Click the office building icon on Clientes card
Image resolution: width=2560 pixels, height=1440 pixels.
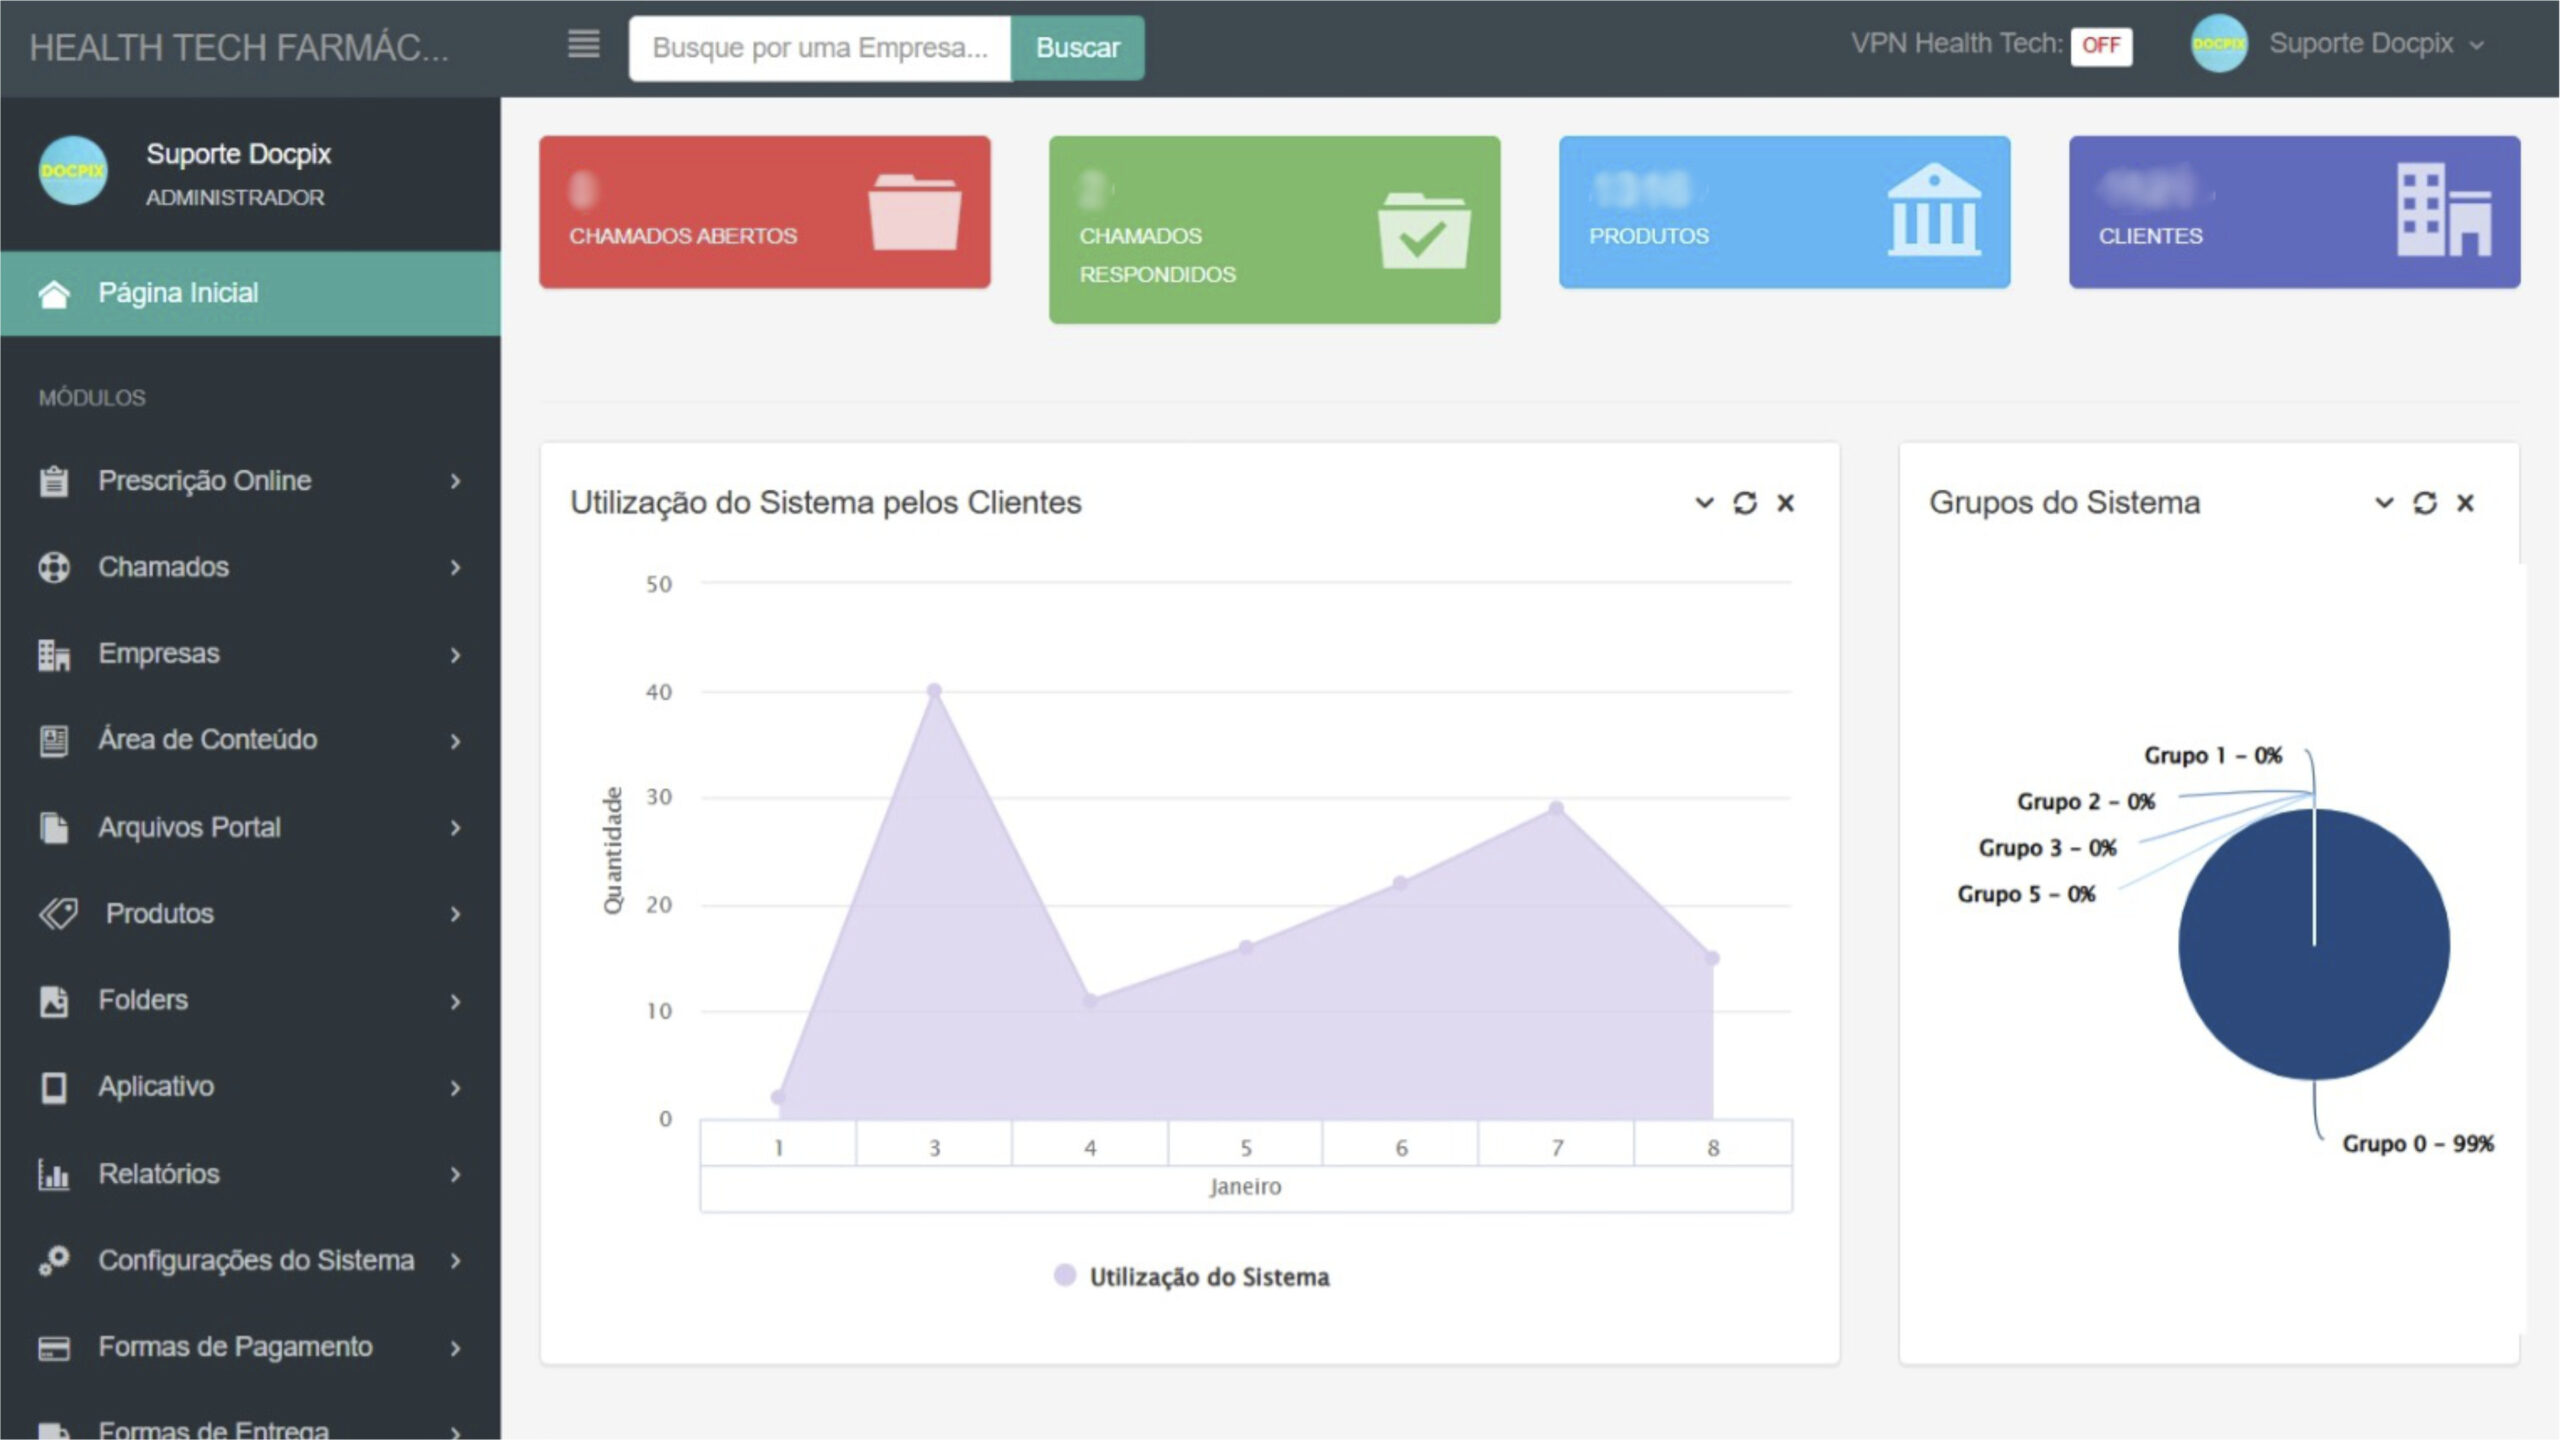pos(2444,211)
